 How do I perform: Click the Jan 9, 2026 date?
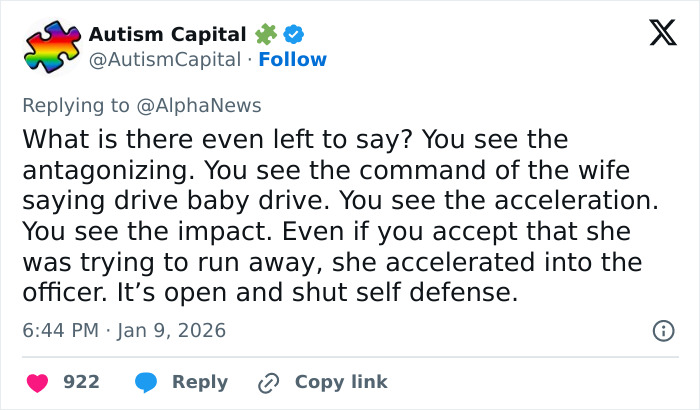pyautogui.click(x=174, y=330)
